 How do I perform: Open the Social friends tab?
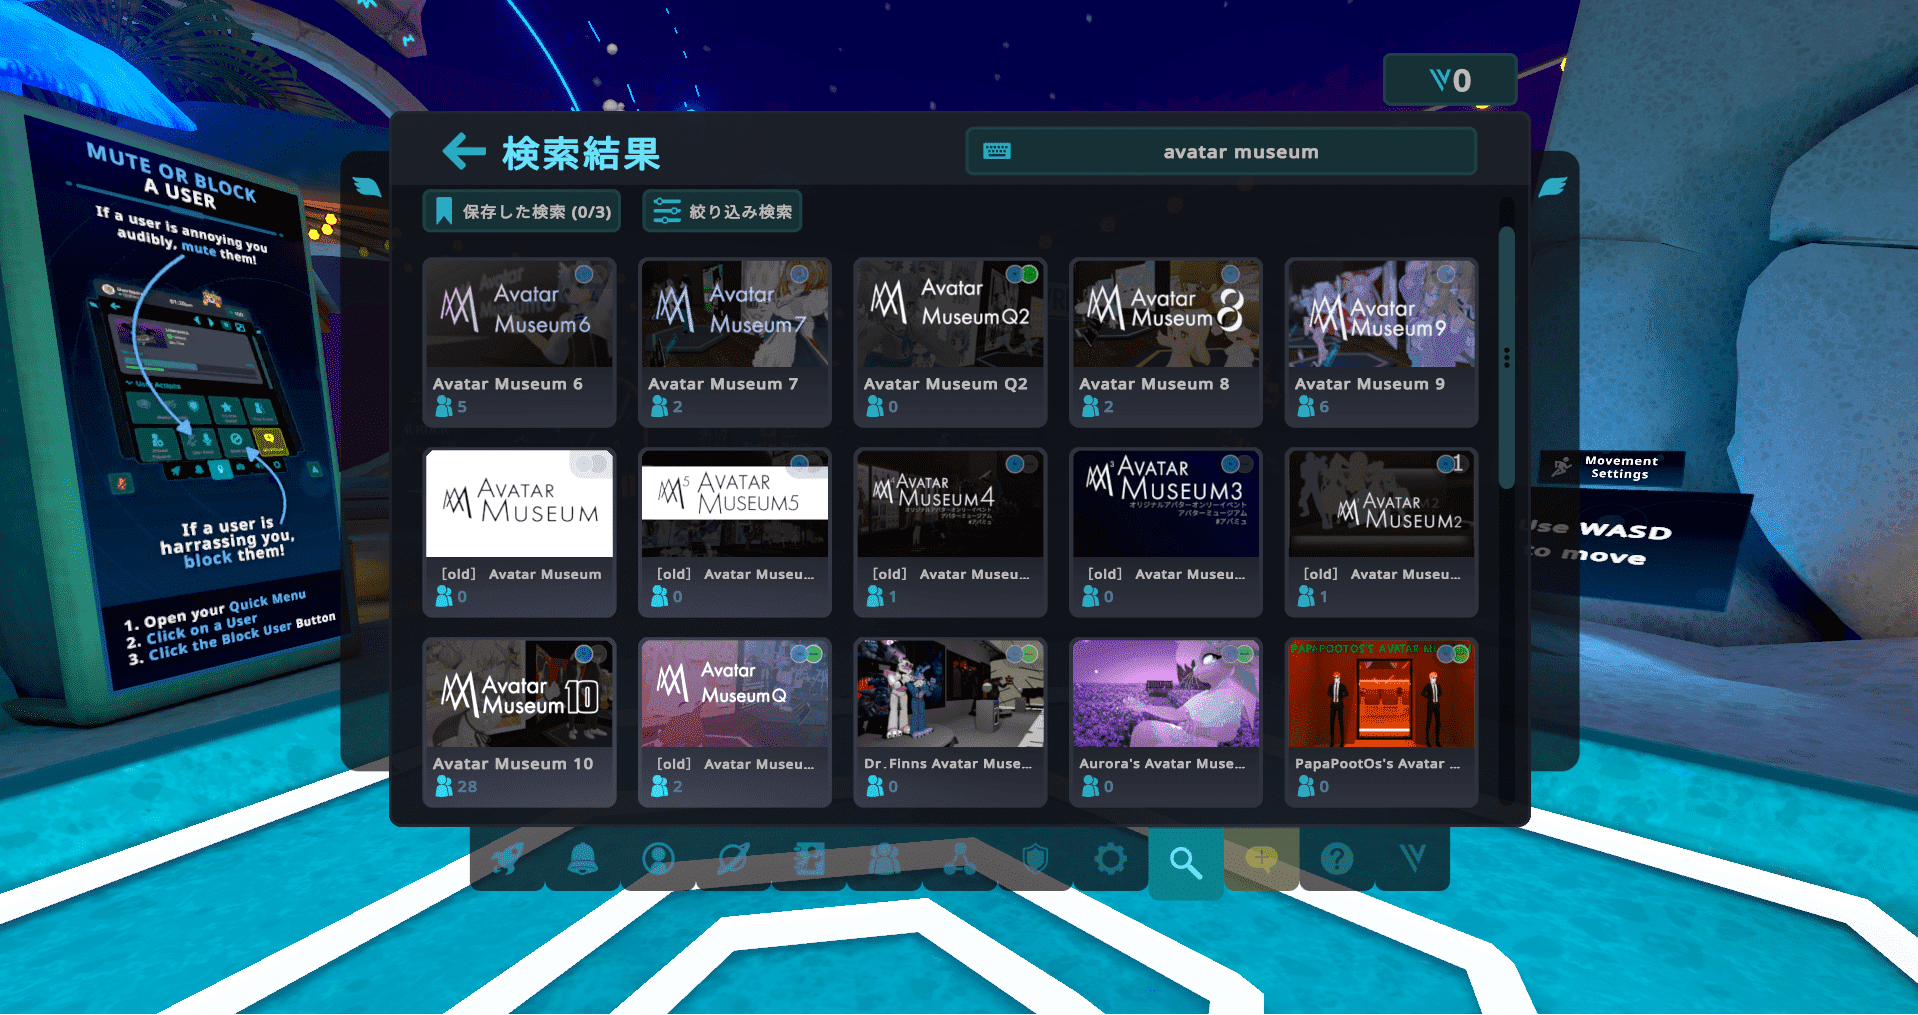[885, 858]
